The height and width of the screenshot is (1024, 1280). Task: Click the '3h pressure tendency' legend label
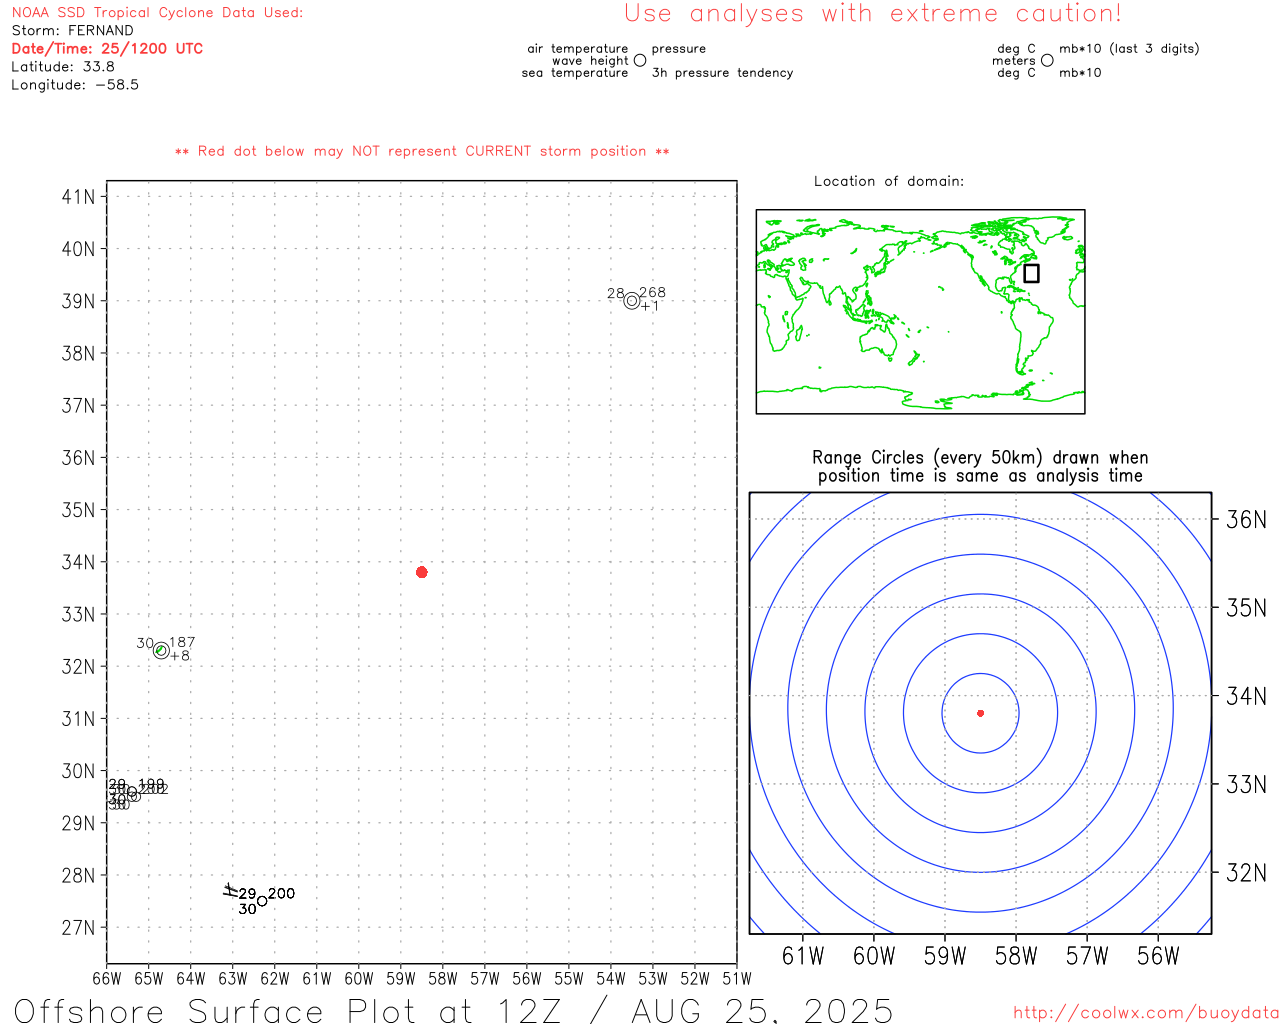point(722,73)
